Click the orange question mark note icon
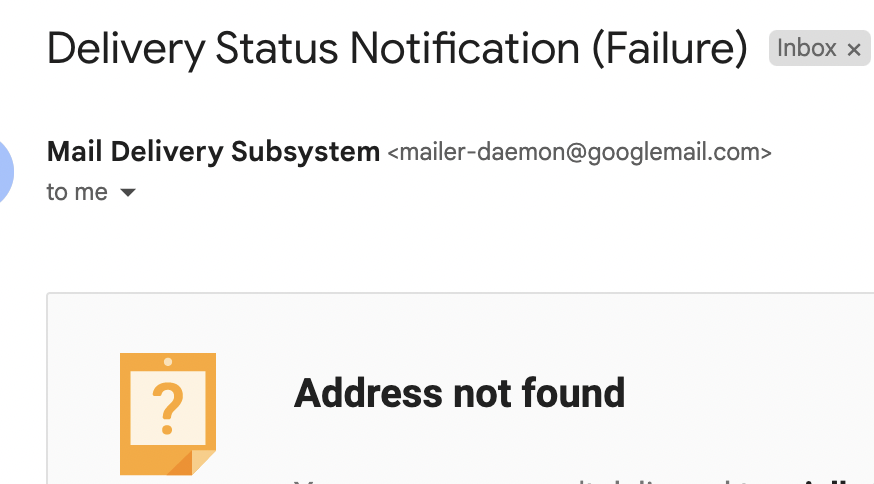The height and width of the screenshot is (484, 874). pyautogui.click(x=167, y=413)
